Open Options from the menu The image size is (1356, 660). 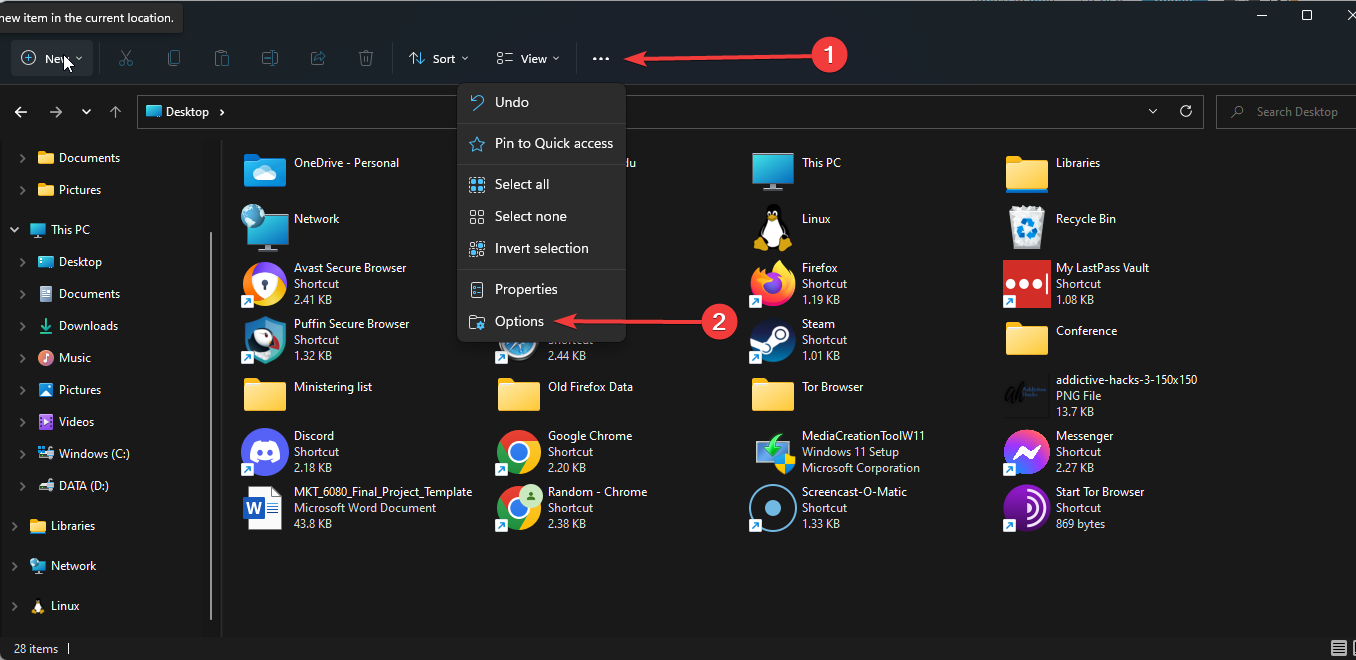(541, 321)
